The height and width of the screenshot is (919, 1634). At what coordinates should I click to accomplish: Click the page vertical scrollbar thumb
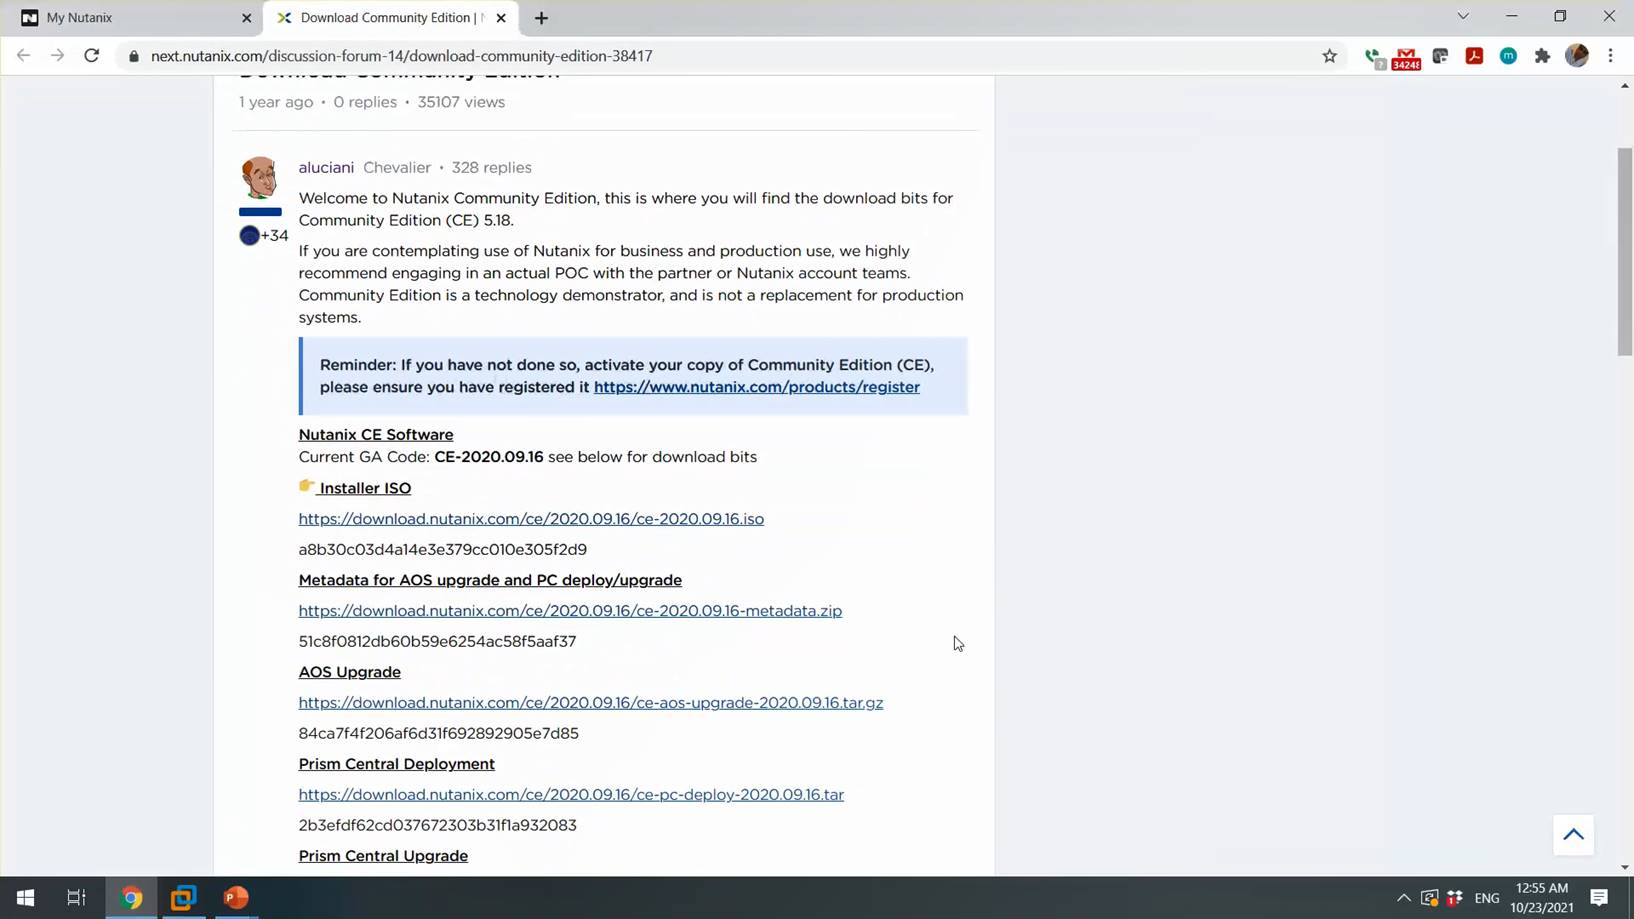1624,250
